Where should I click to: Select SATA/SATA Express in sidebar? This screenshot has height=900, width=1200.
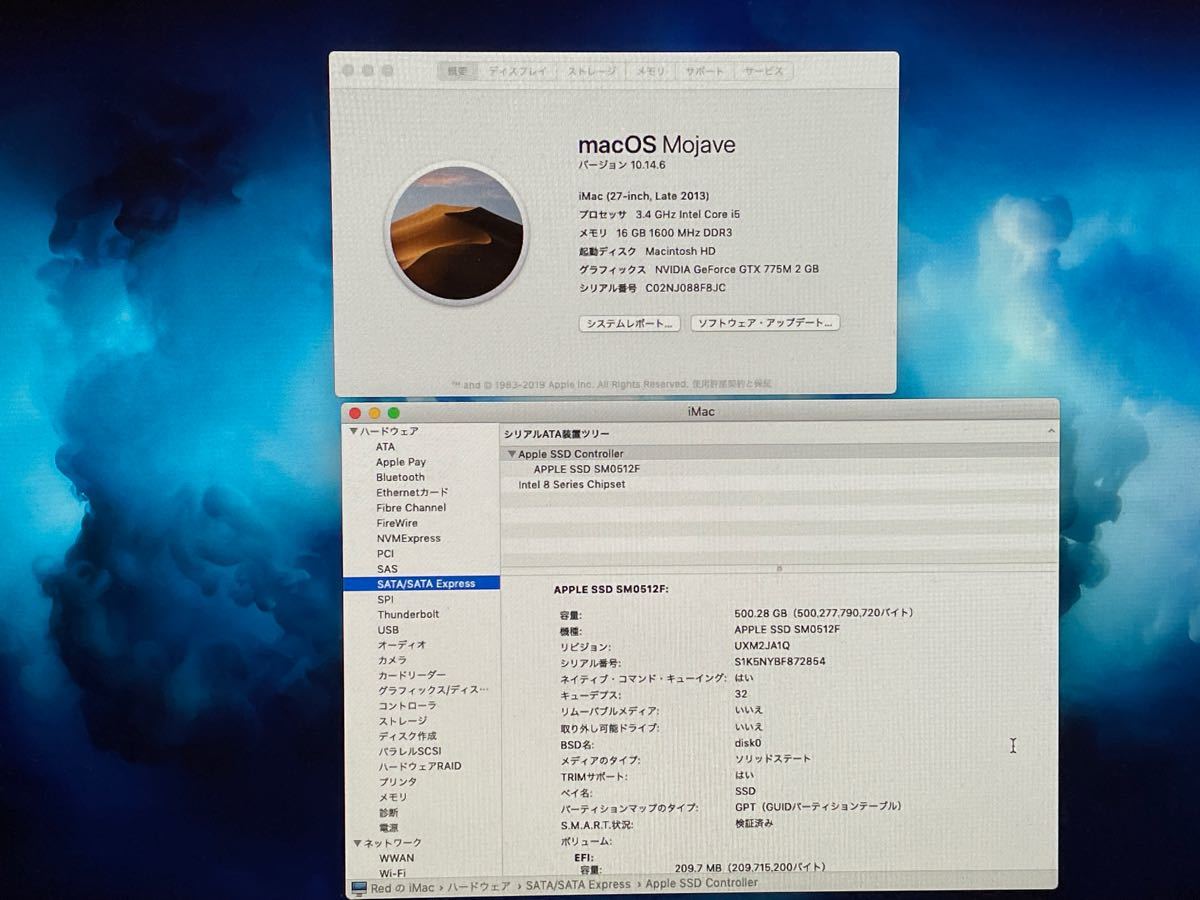click(421, 583)
